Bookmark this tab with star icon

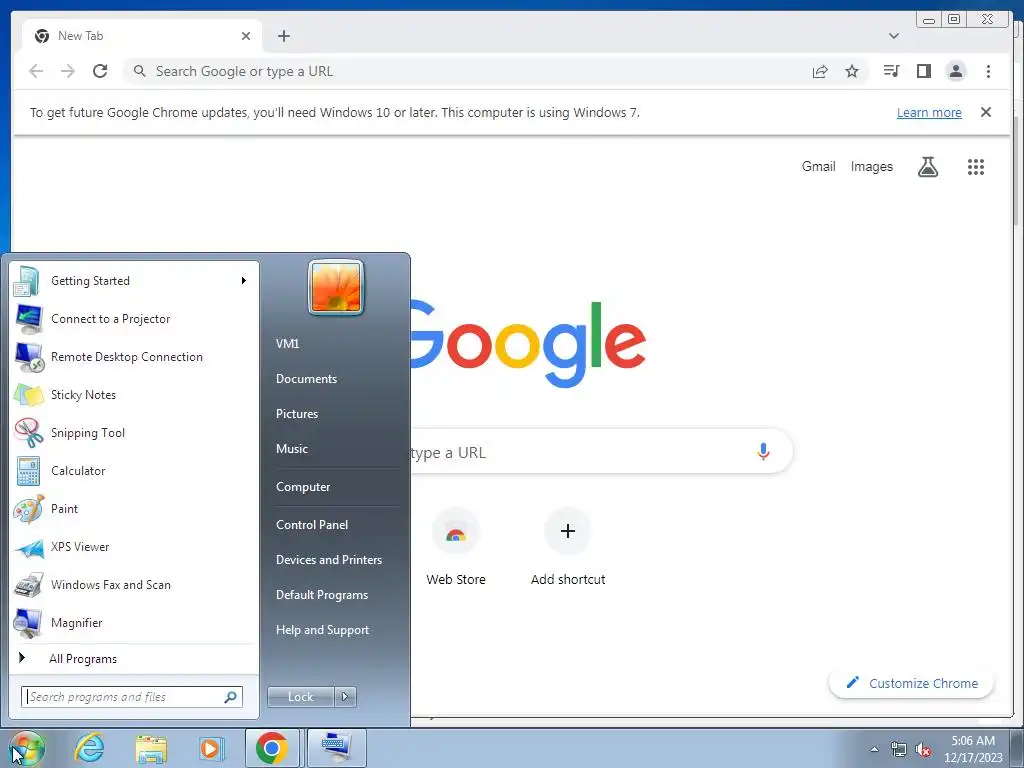tap(852, 71)
